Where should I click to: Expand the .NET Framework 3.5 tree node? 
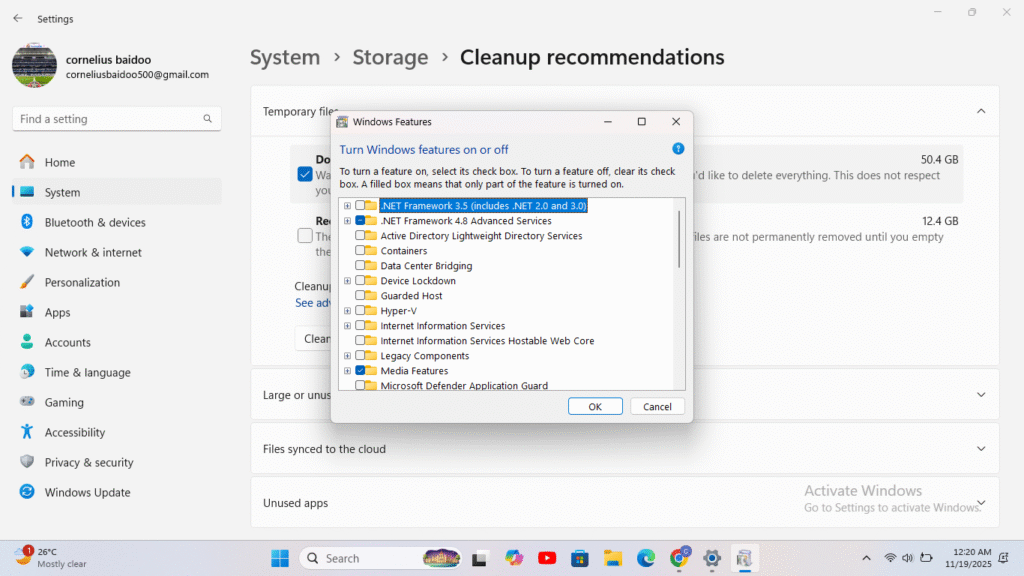click(347, 206)
